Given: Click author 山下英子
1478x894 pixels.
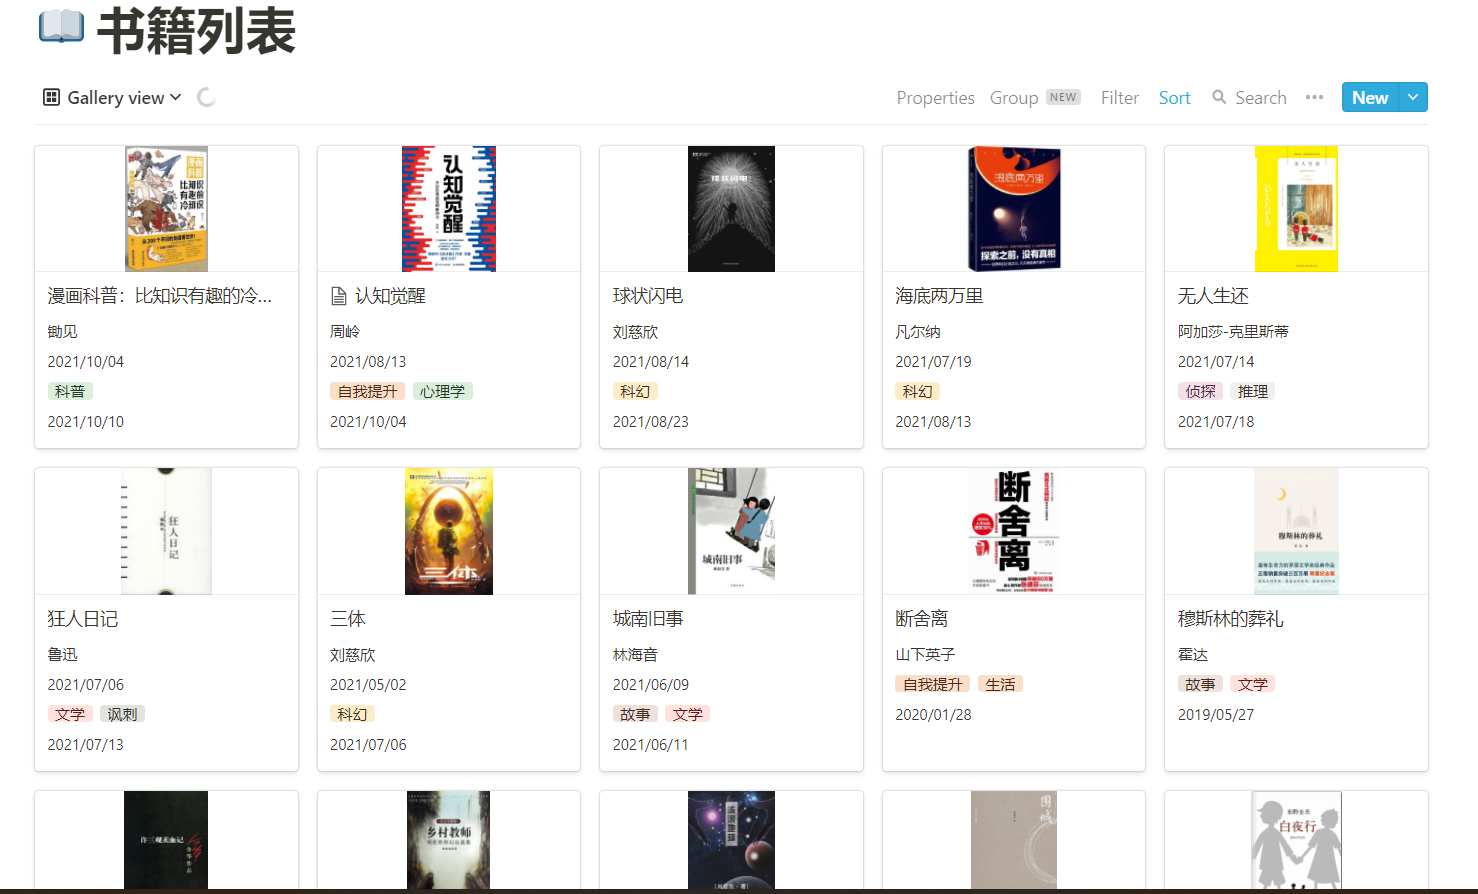Looking at the screenshot, I should [x=925, y=654].
